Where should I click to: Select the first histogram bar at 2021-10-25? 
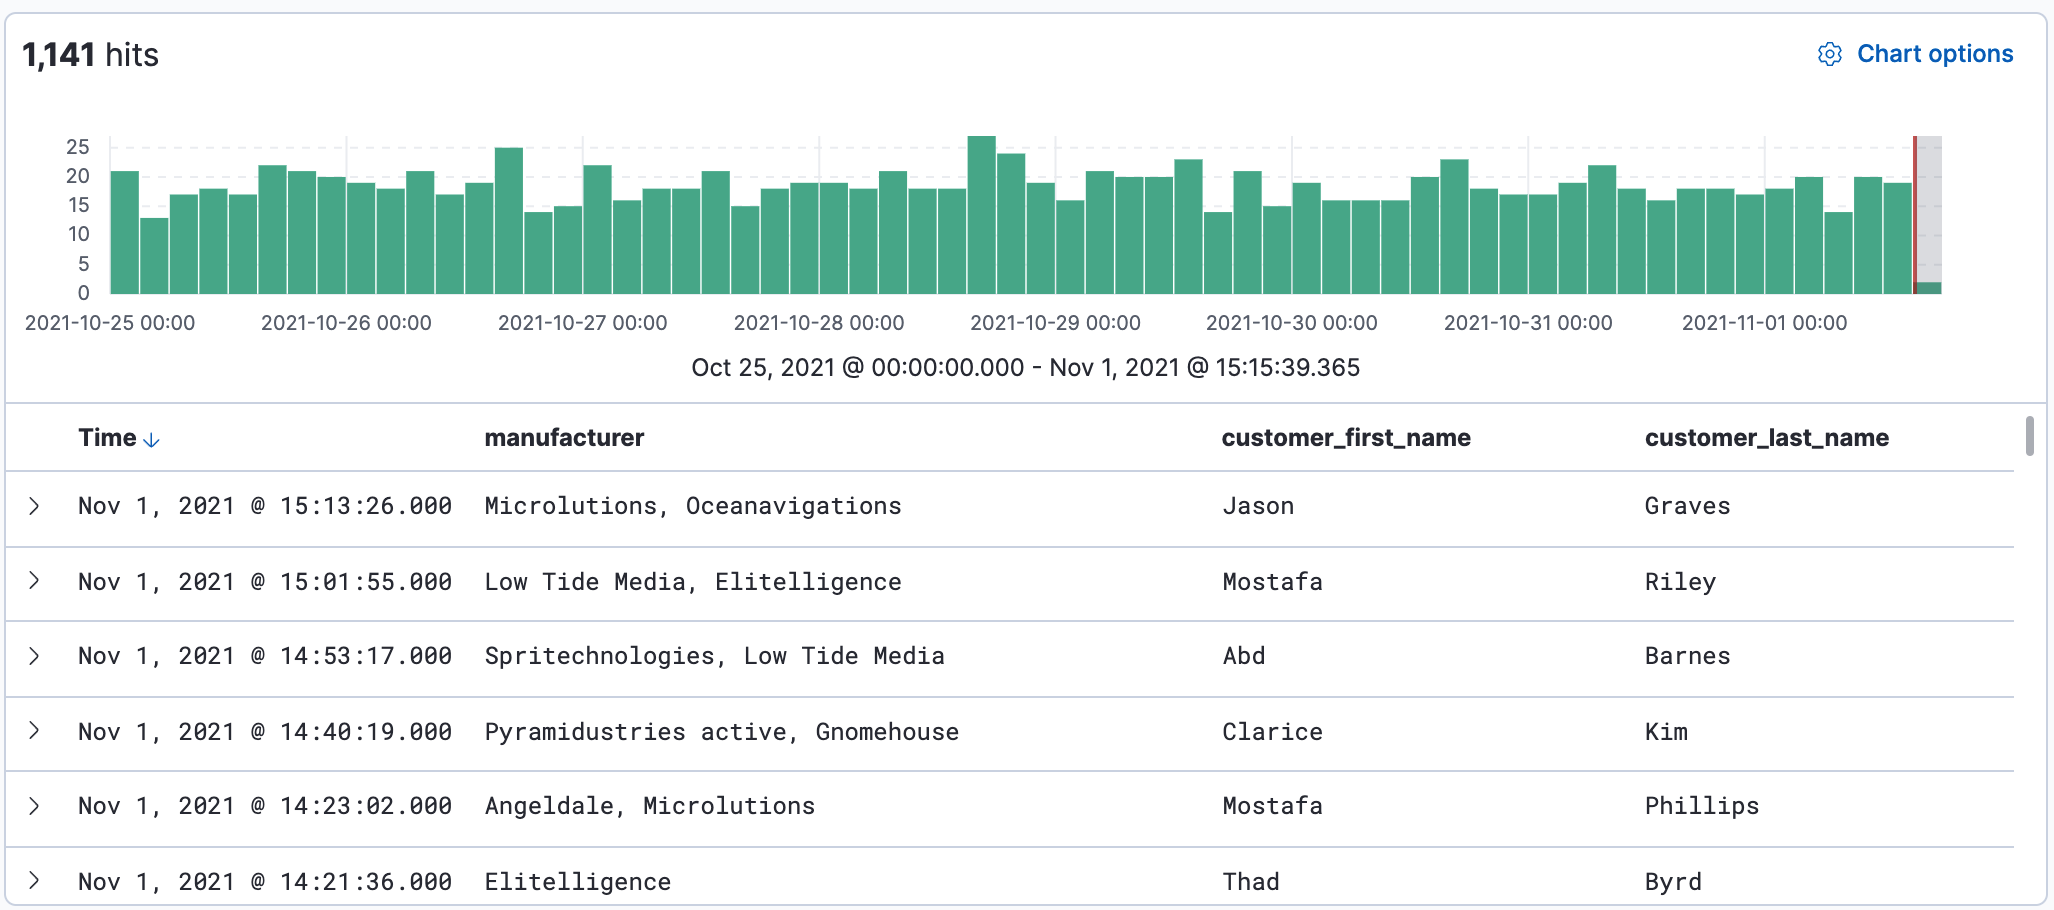(125, 232)
